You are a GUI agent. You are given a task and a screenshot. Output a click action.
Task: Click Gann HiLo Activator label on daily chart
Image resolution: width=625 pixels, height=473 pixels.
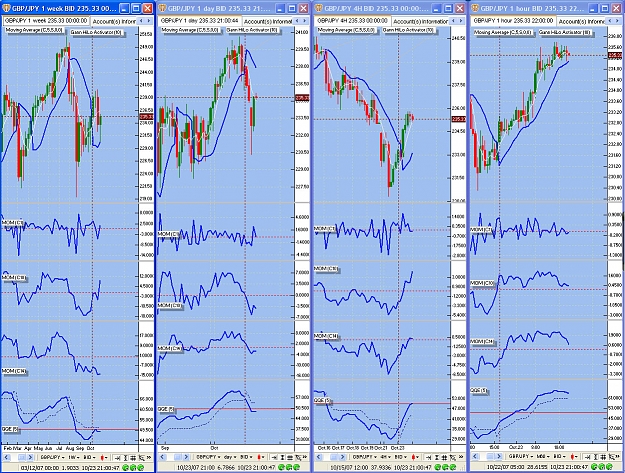[x=252, y=30]
